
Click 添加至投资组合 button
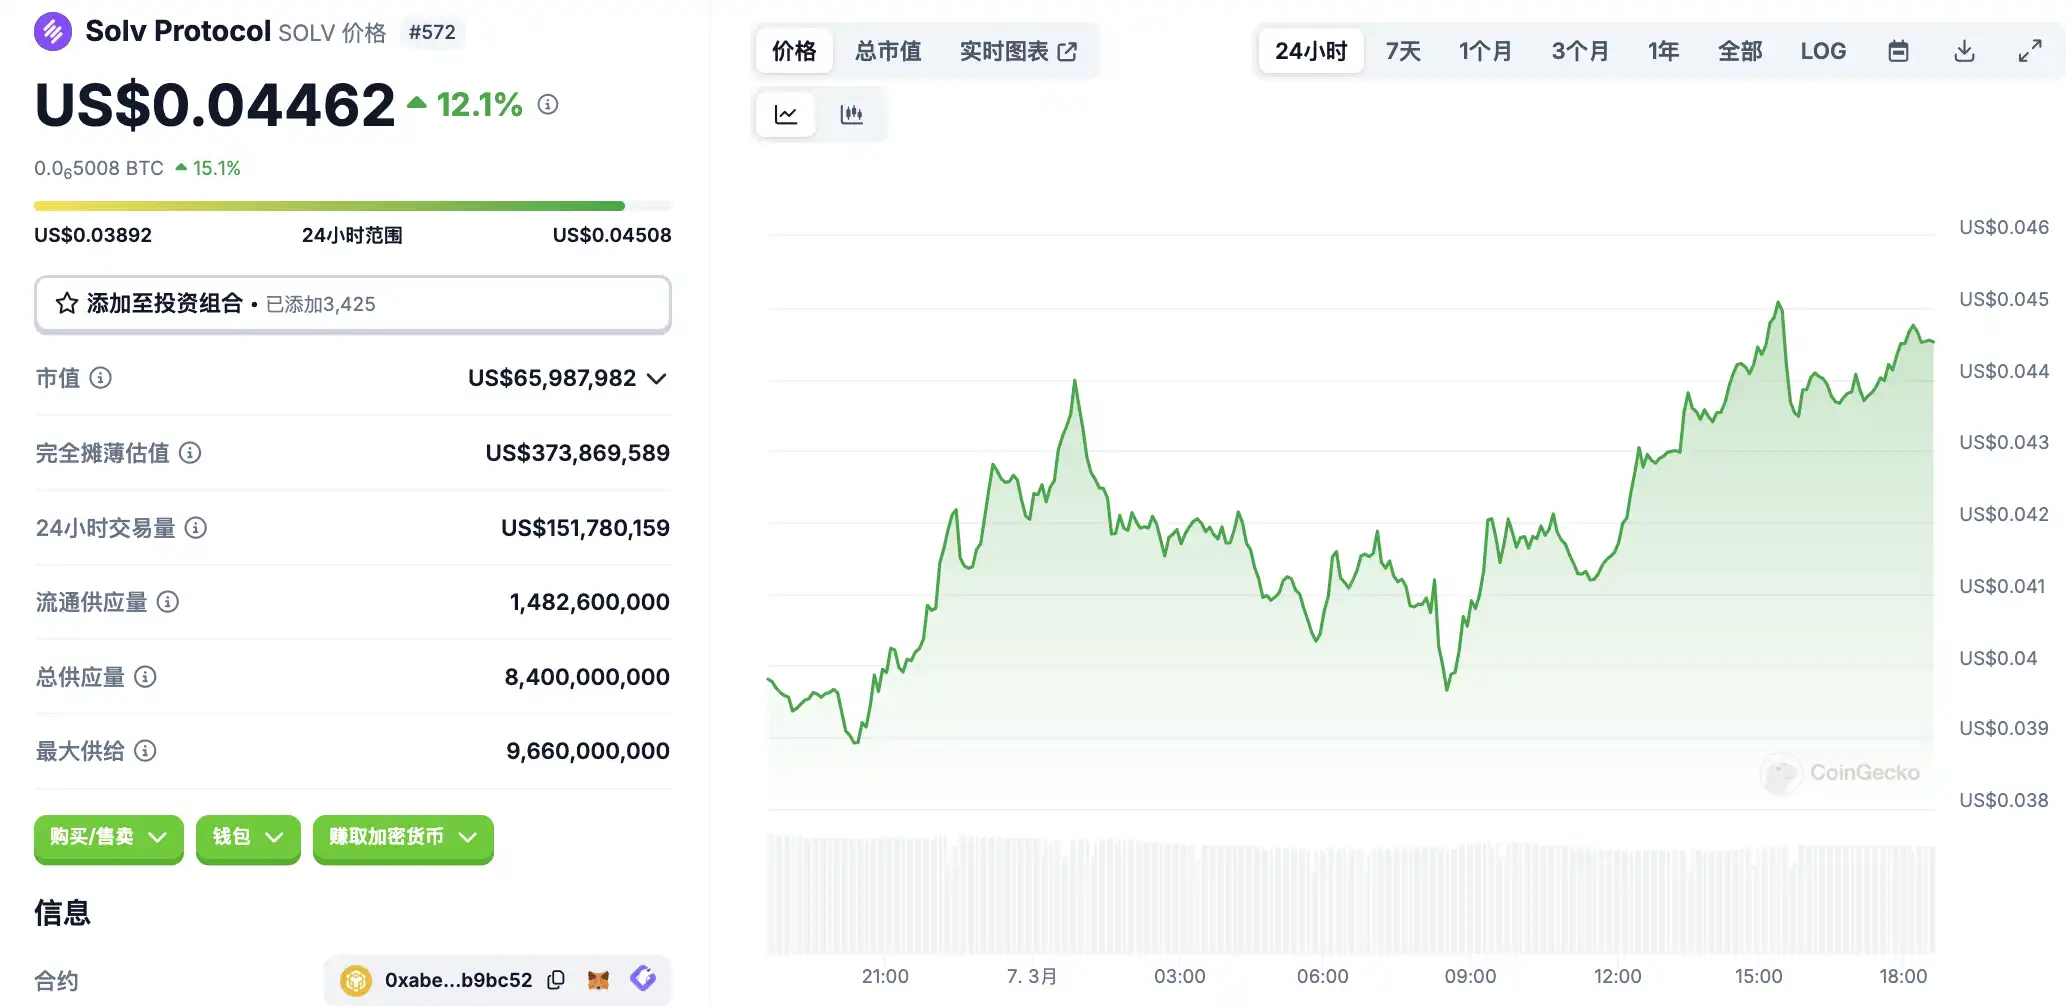tap(352, 304)
